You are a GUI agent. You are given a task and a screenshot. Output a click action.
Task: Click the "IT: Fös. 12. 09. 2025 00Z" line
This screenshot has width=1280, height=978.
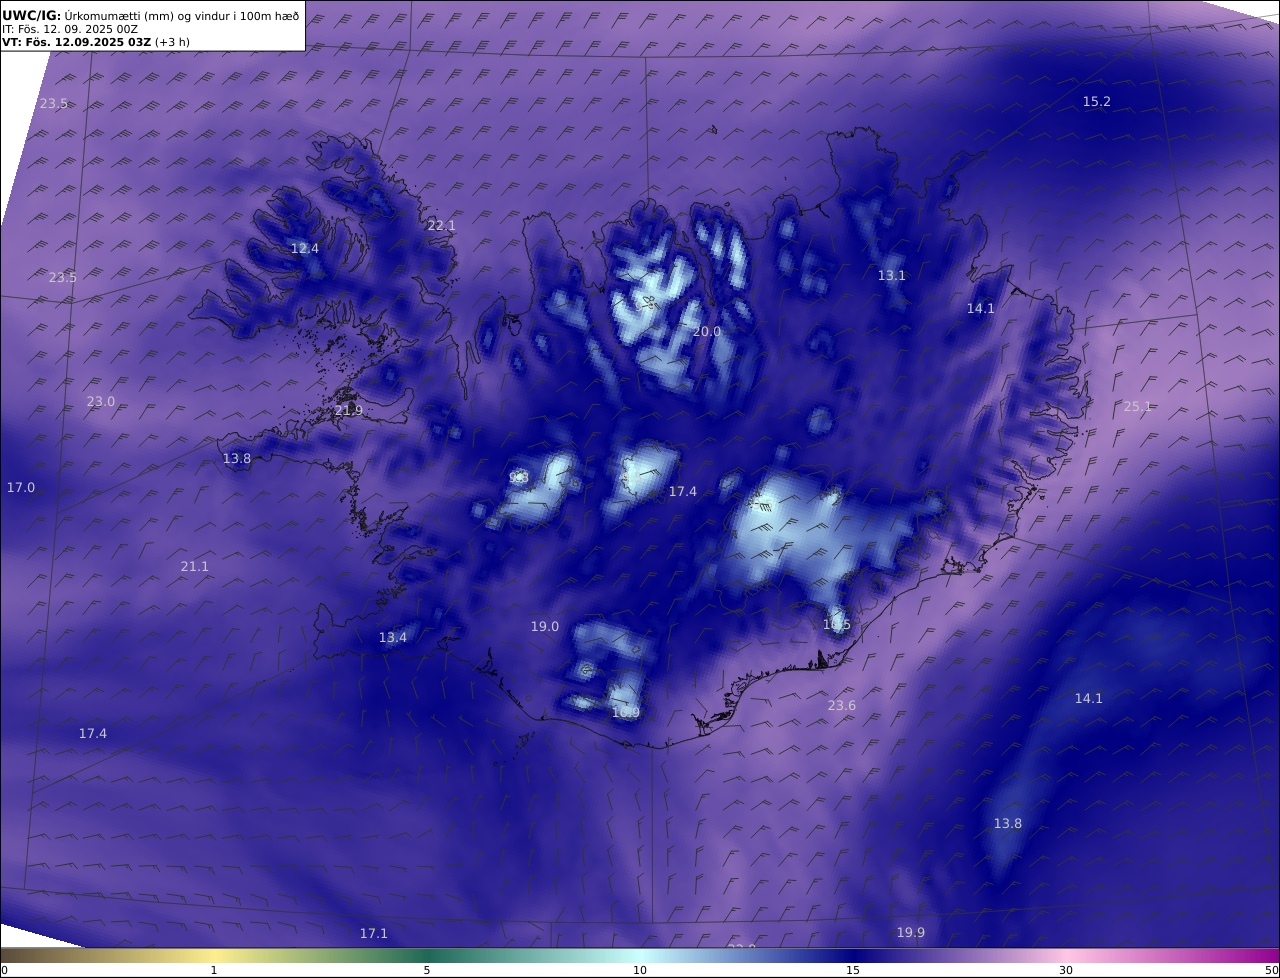pos(70,29)
